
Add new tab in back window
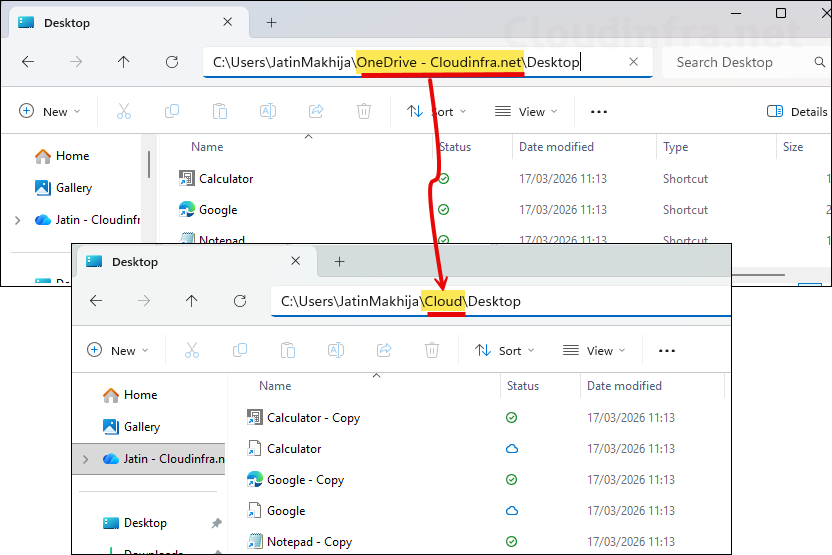pos(272,23)
